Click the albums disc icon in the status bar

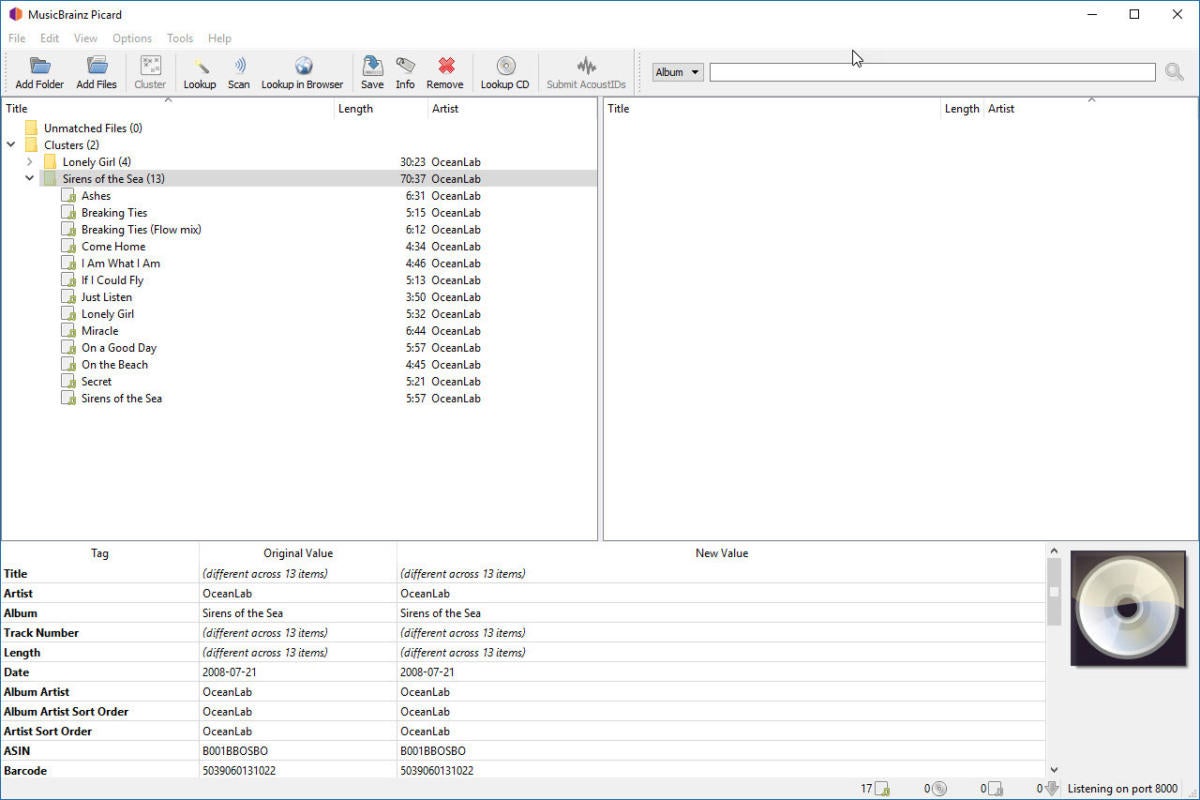(x=939, y=789)
